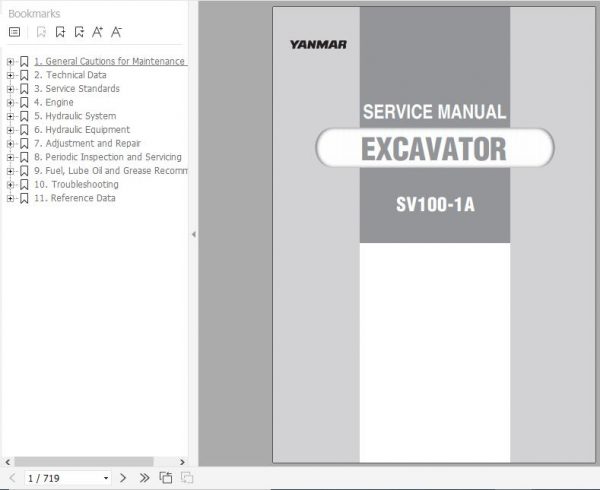The height and width of the screenshot is (490, 600).
Task: Click the bookmark icon beside Reference Data
Action: [24, 198]
